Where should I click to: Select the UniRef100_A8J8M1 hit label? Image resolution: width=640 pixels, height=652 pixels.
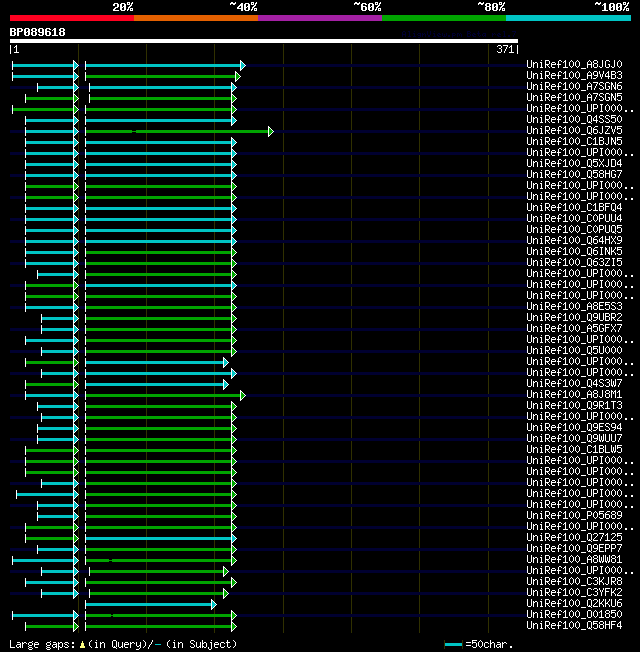point(574,395)
